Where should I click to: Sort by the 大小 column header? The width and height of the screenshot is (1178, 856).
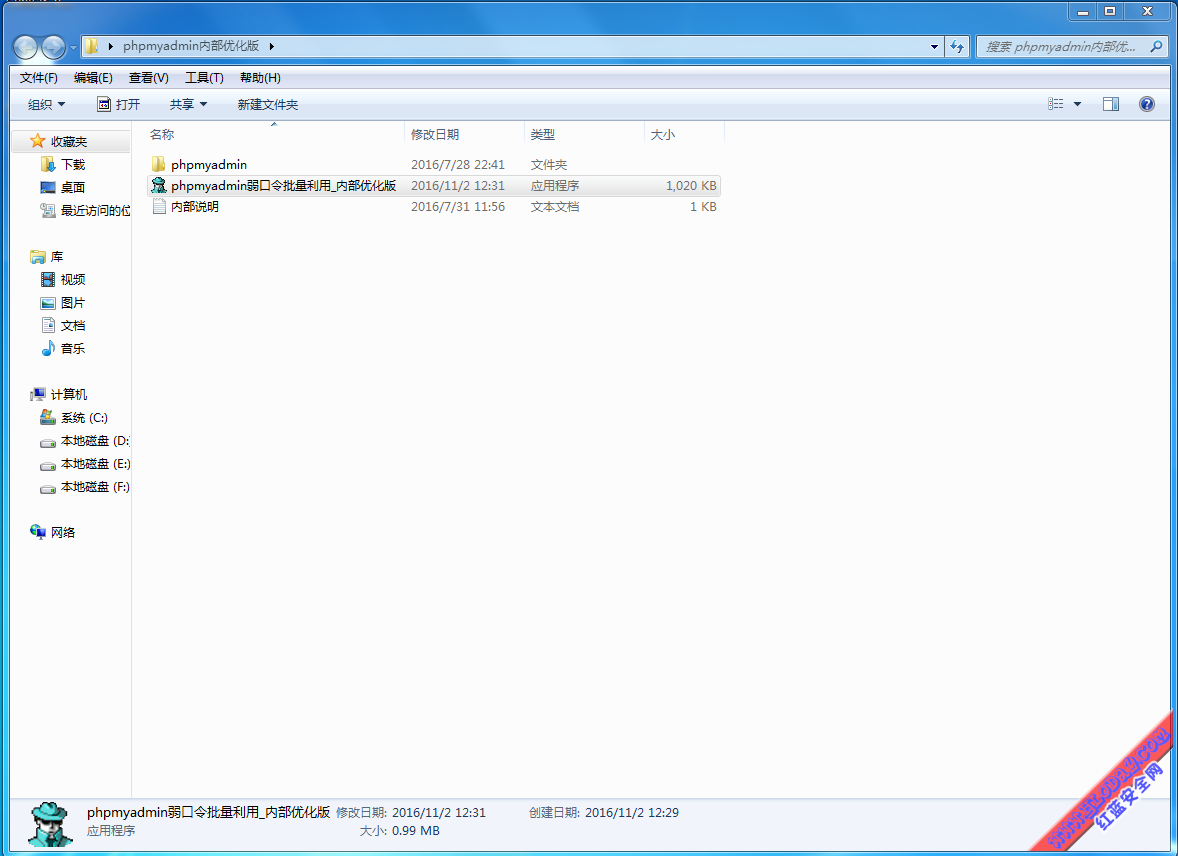click(x=684, y=135)
